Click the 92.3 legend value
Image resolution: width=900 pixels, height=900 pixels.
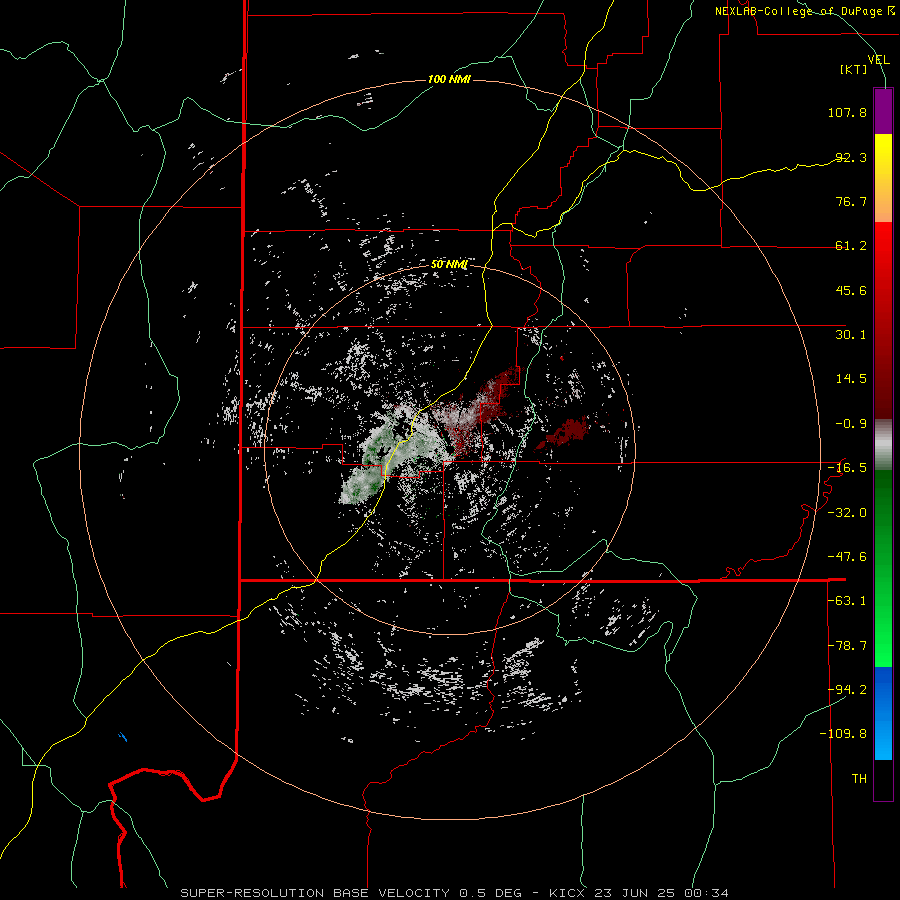coord(851,157)
